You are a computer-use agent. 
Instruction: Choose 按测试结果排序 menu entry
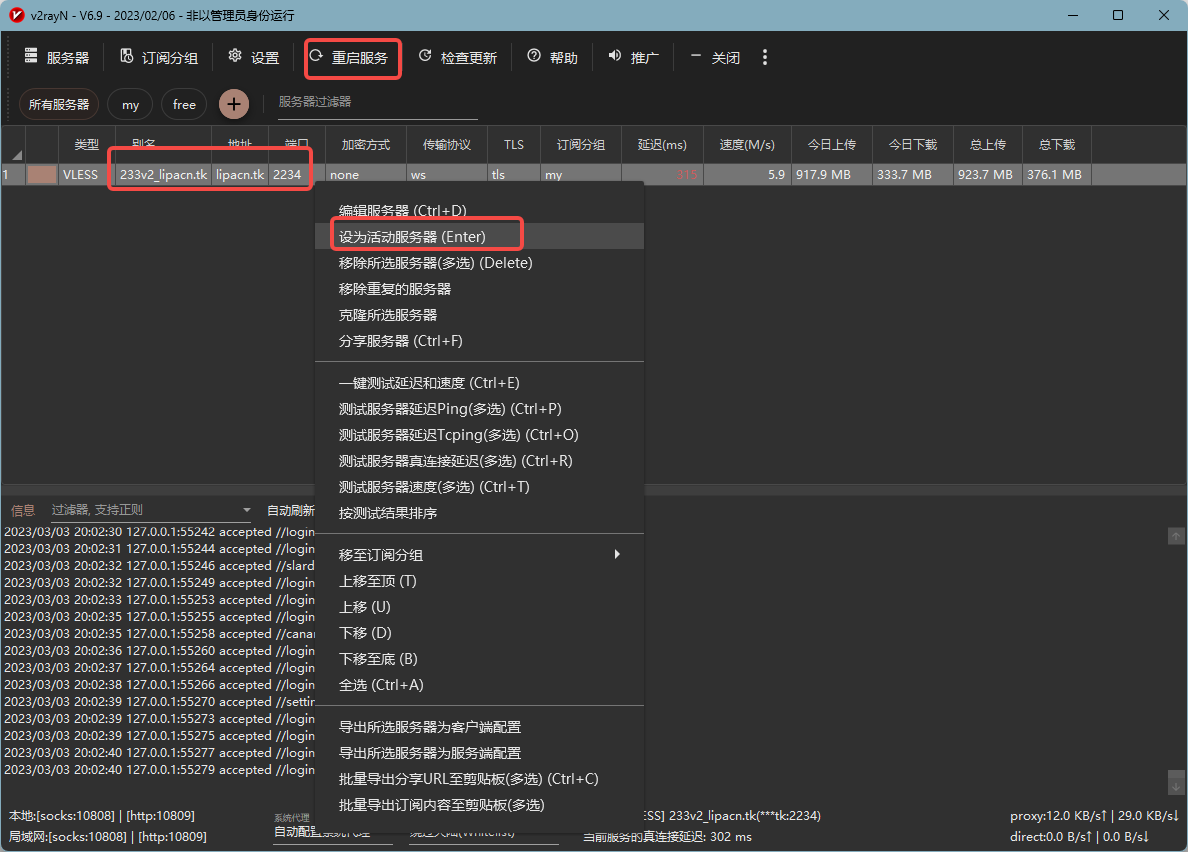[x=479, y=513]
